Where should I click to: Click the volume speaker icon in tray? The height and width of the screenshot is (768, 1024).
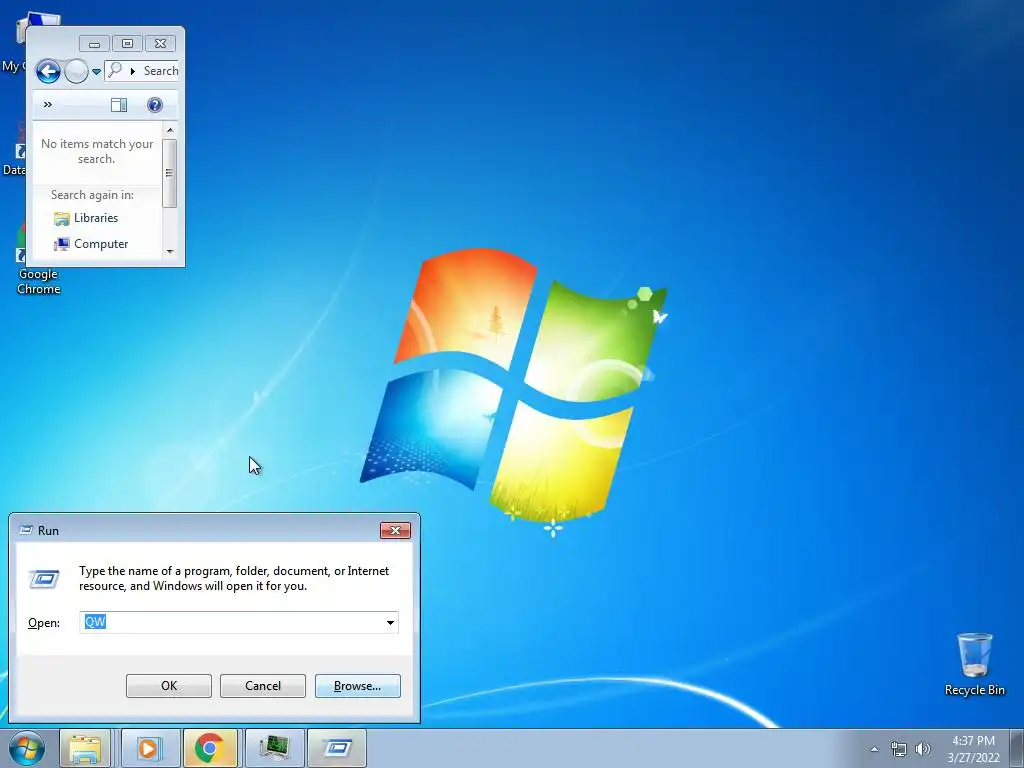(x=922, y=749)
